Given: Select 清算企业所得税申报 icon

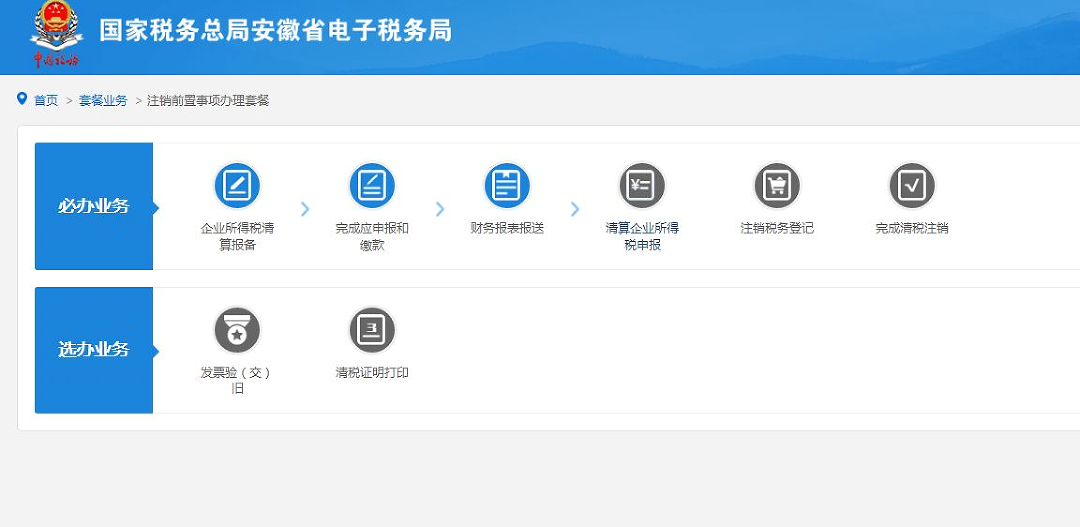Looking at the screenshot, I should coord(642,186).
